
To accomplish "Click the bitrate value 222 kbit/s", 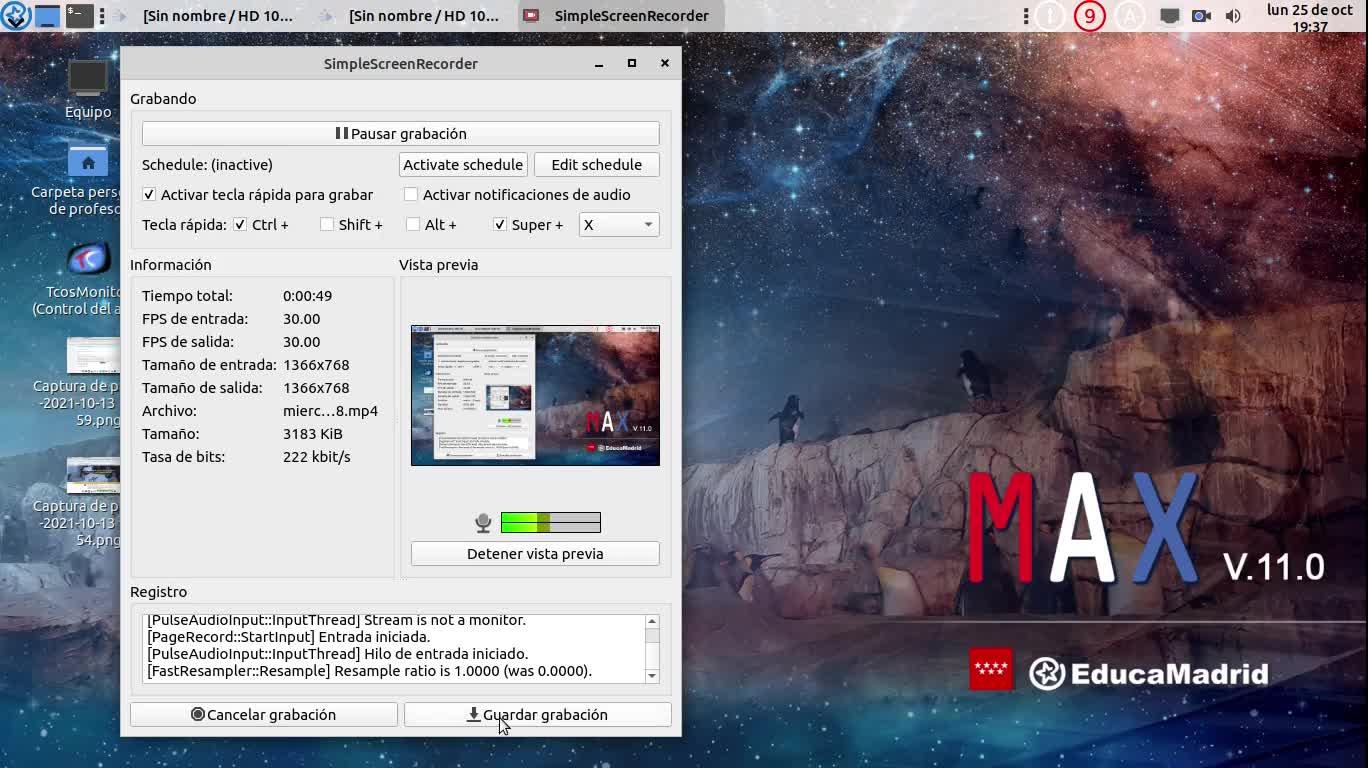I will coord(317,457).
